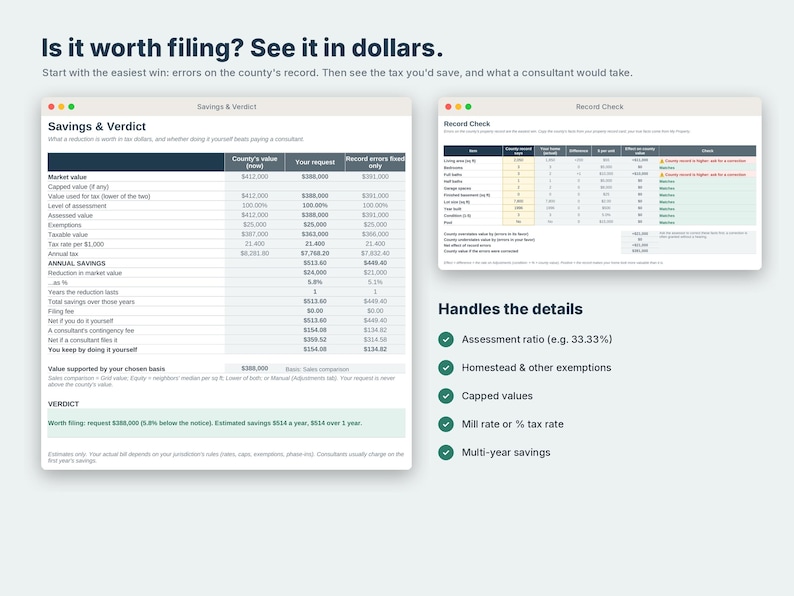Select the 'County's value (now)' column header
Viewport: 794px width, 596px height.
coord(254,162)
